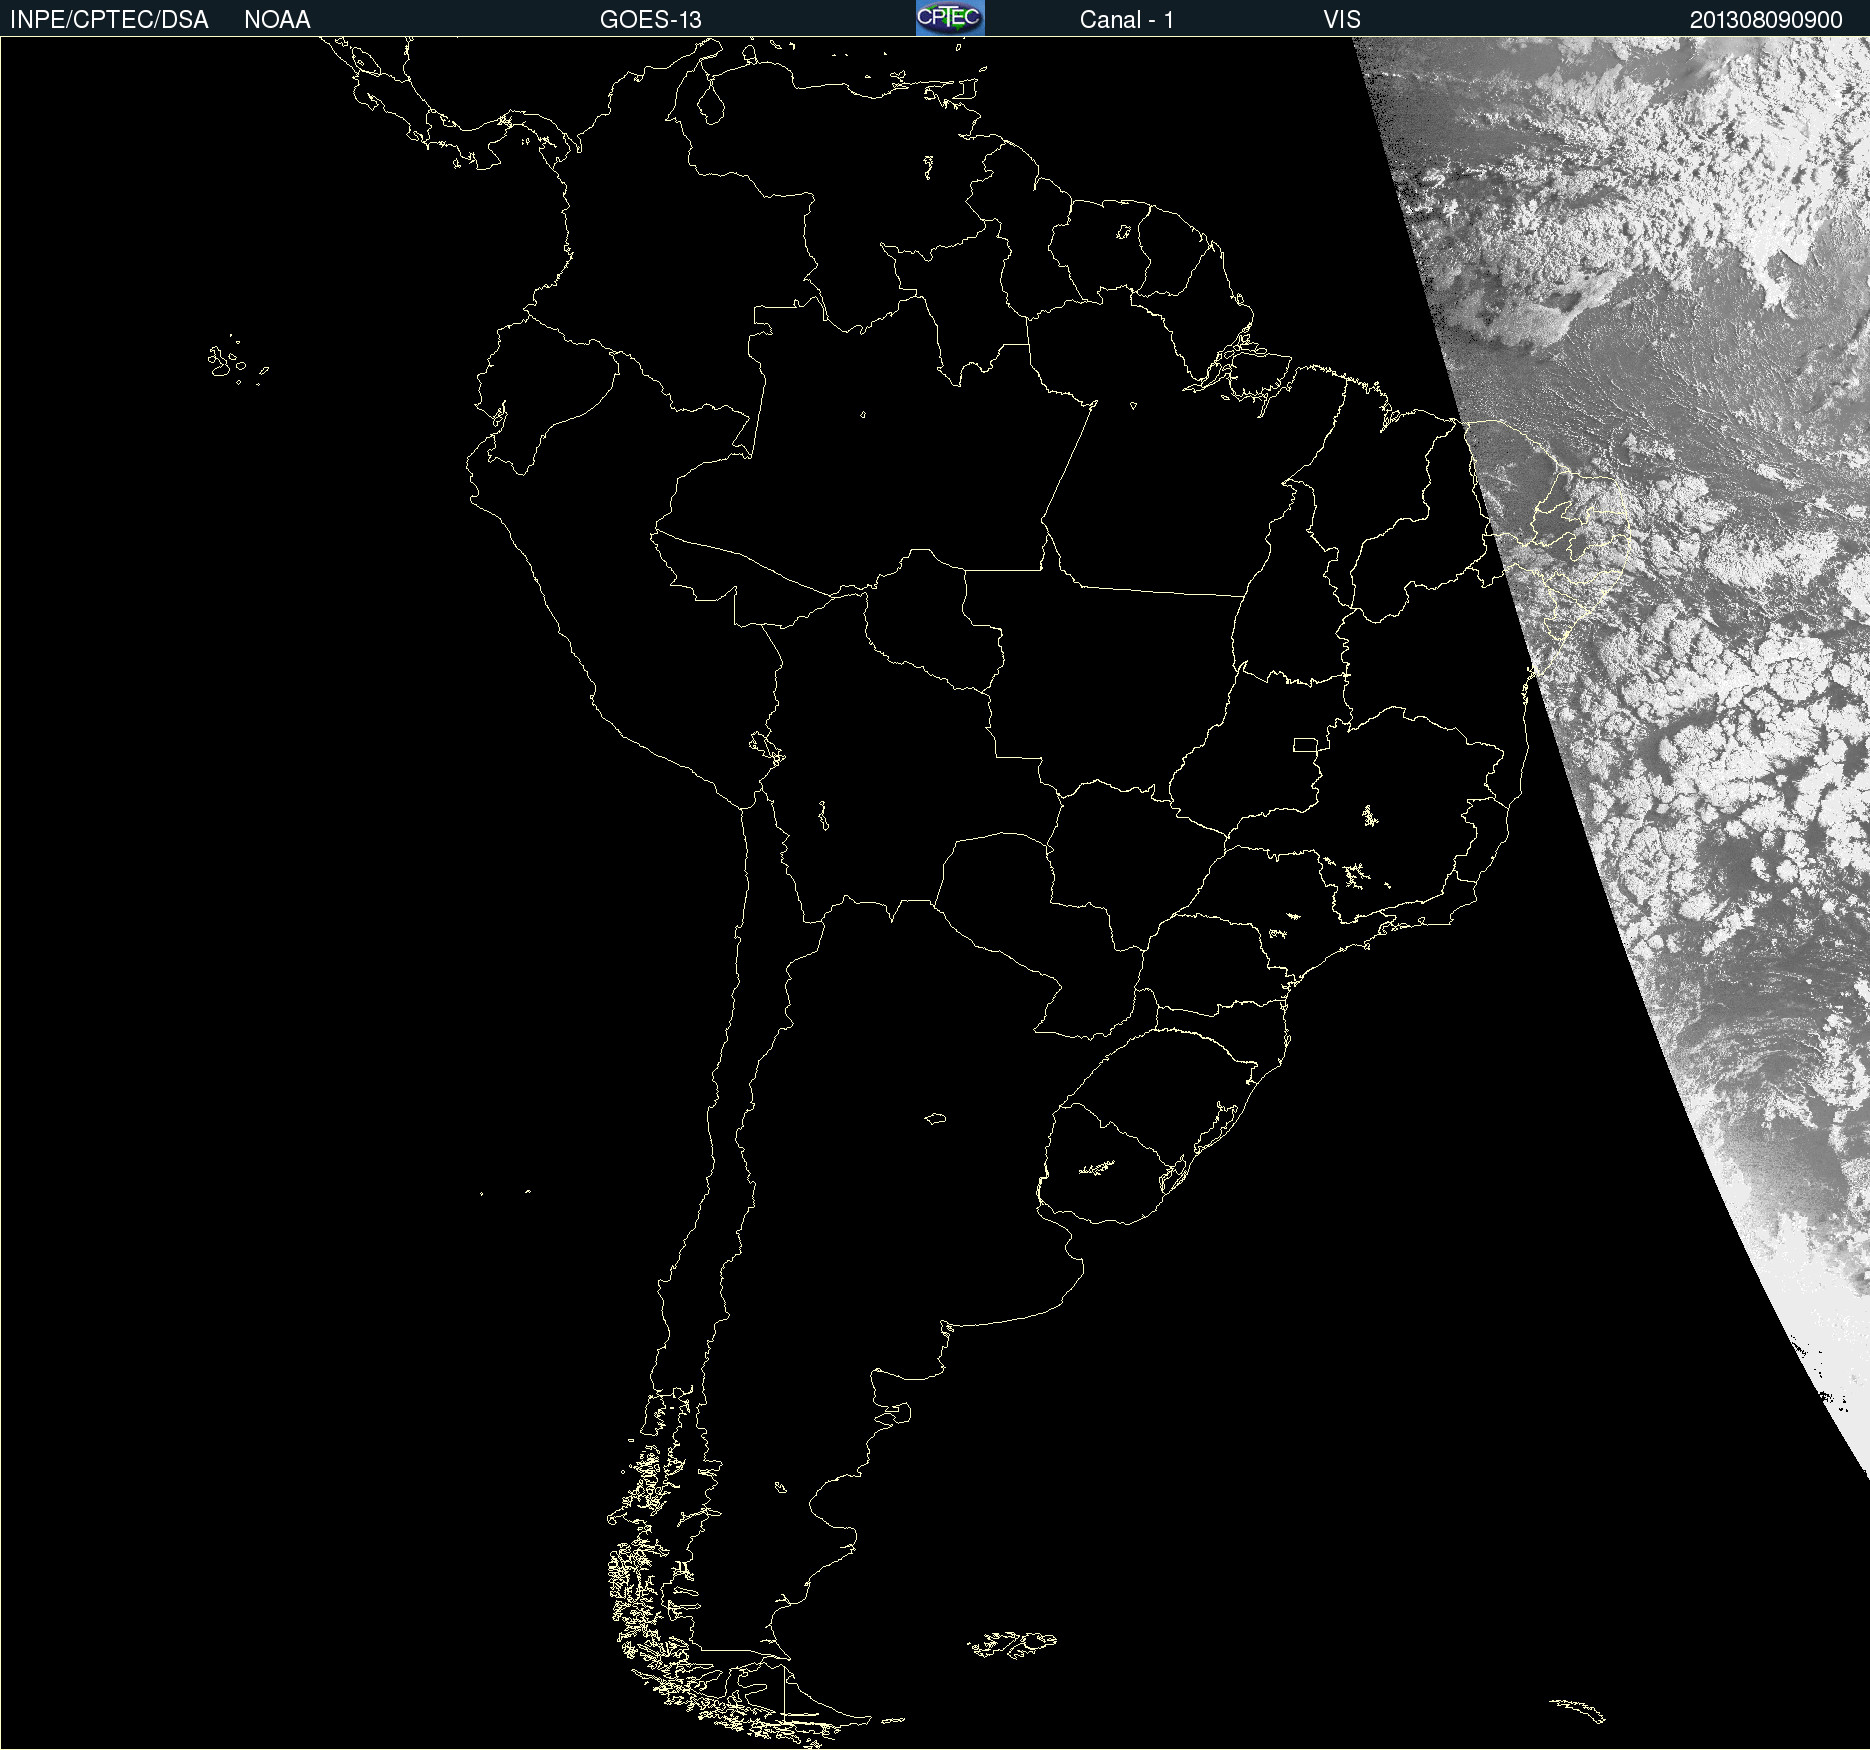Screen dimensions: 1870x1750
Task: Click the 201308090900 timestamp
Action: click(1765, 19)
